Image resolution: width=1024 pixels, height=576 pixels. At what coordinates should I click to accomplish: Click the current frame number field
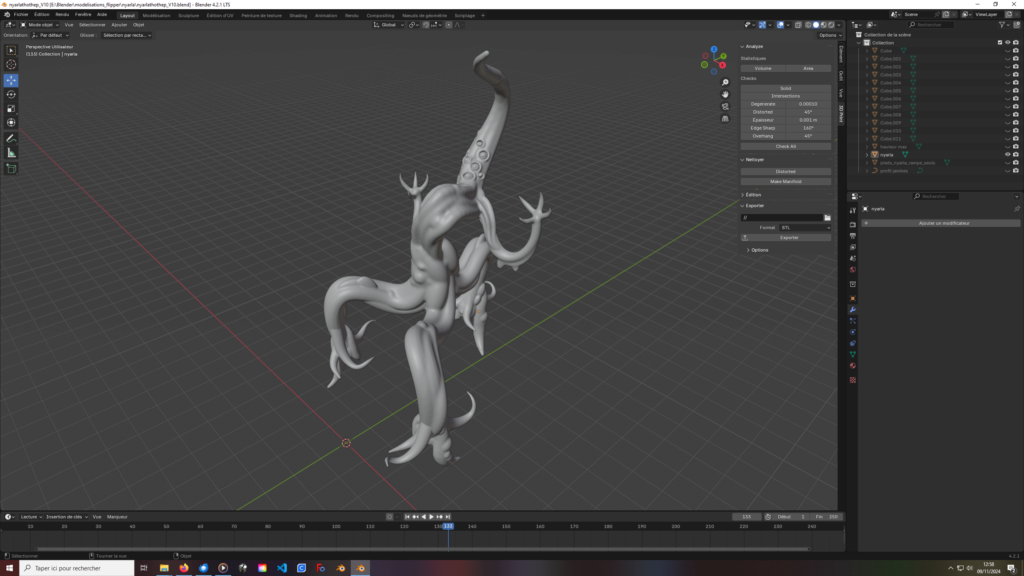pyautogui.click(x=746, y=517)
